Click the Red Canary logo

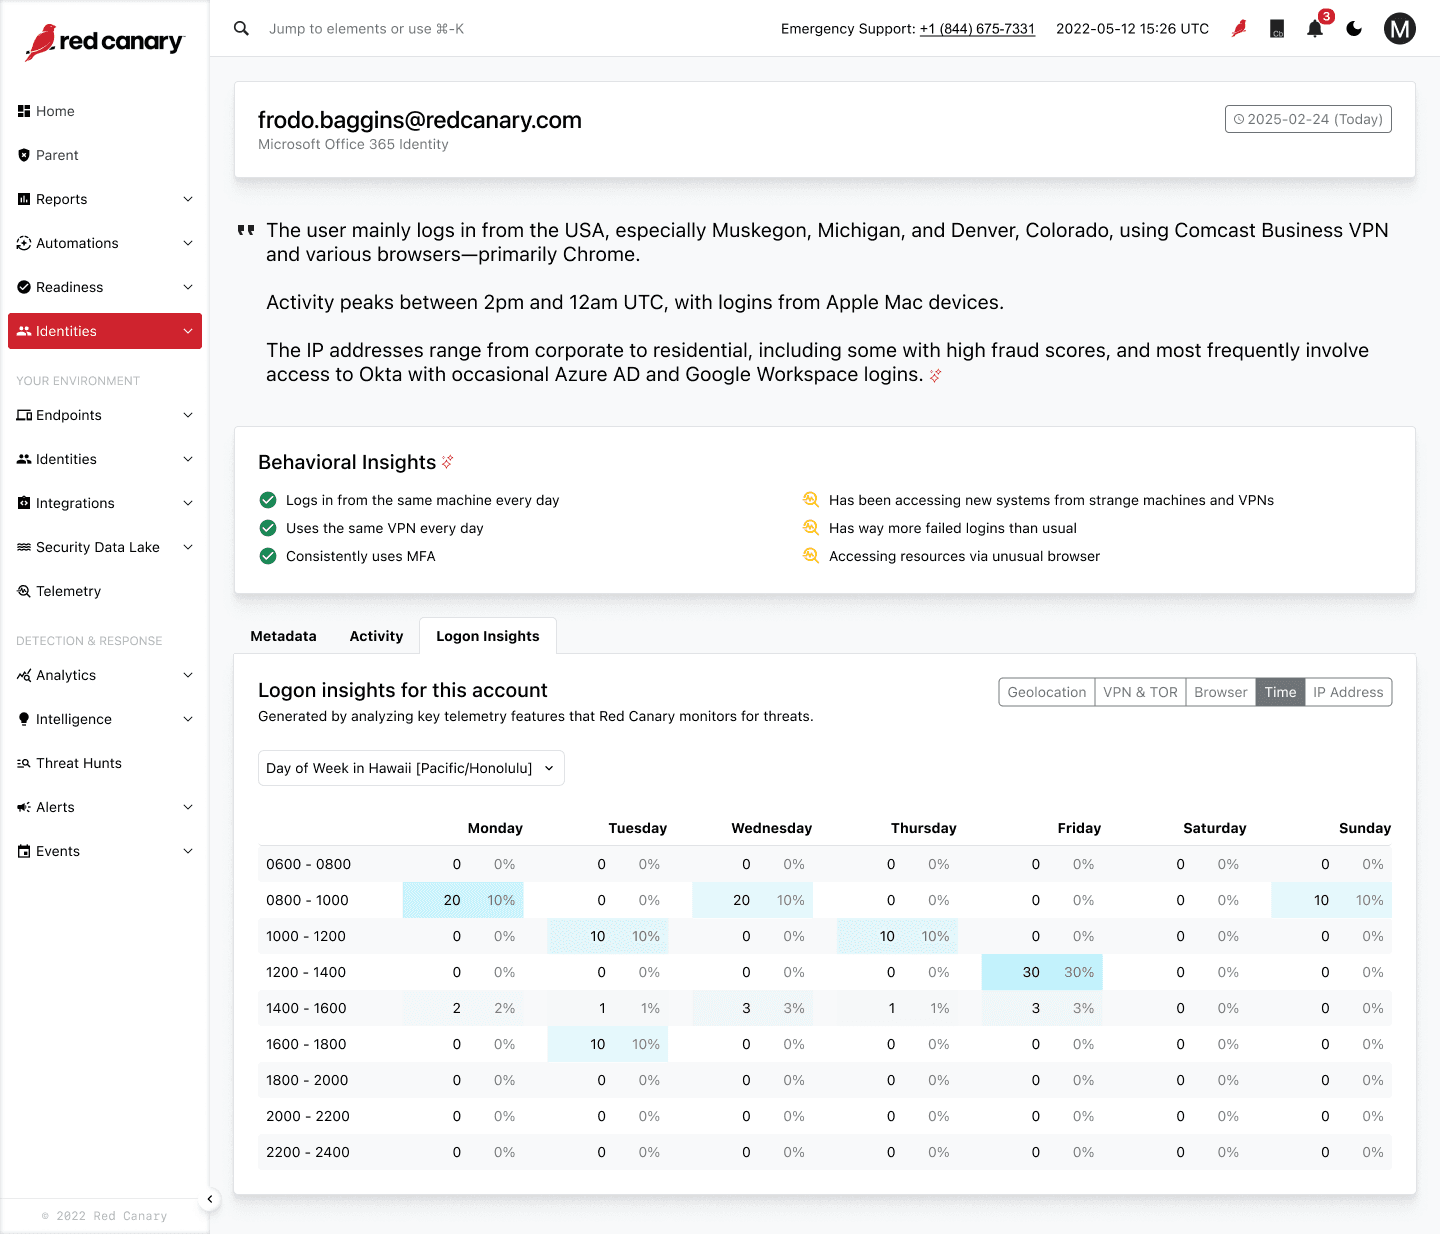click(105, 42)
